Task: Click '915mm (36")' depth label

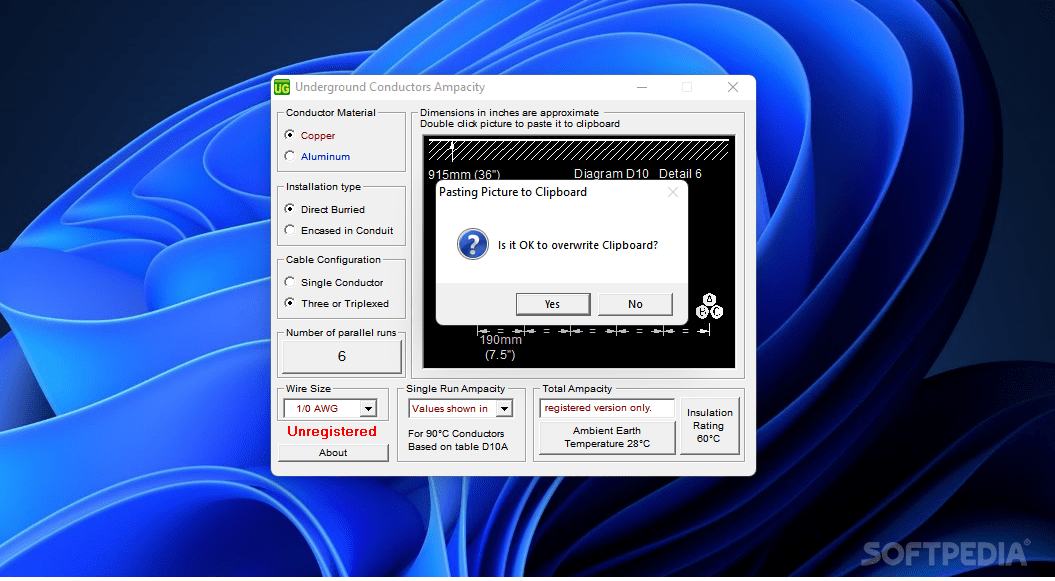Action: (464, 175)
